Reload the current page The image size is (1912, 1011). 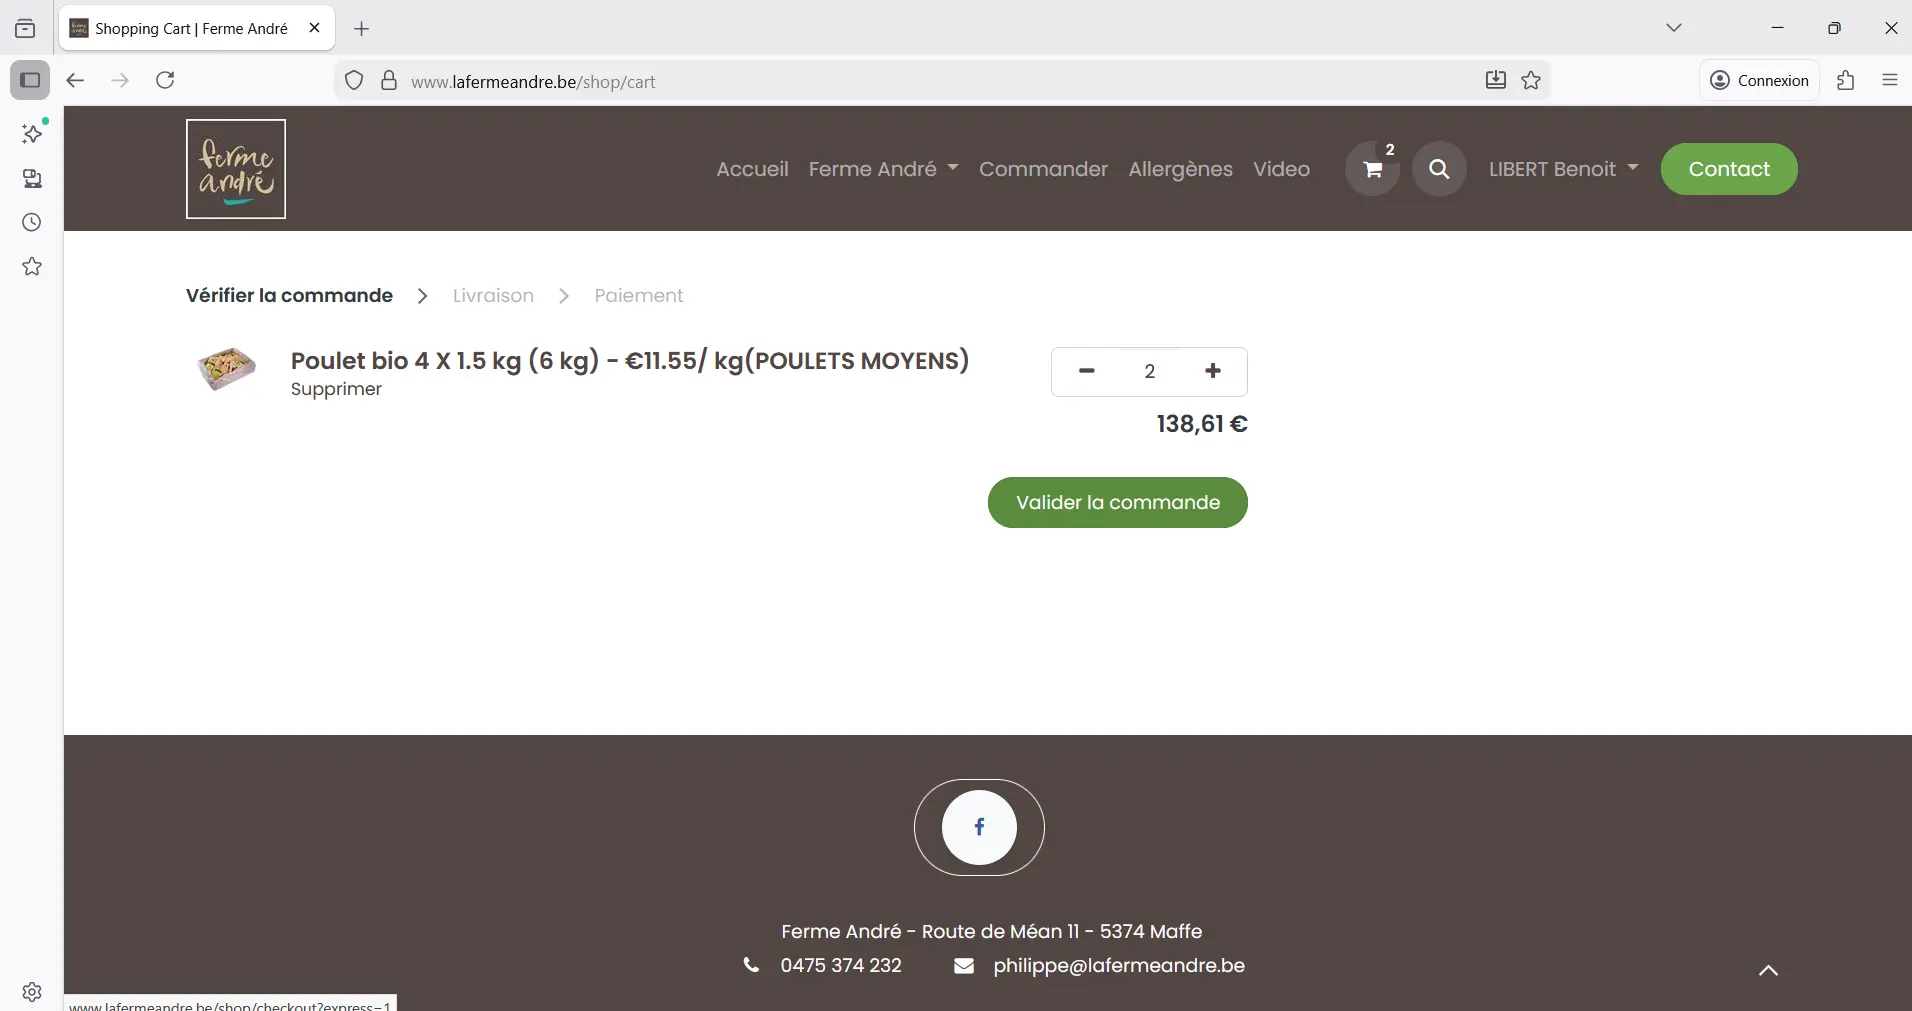tap(166, 80)
